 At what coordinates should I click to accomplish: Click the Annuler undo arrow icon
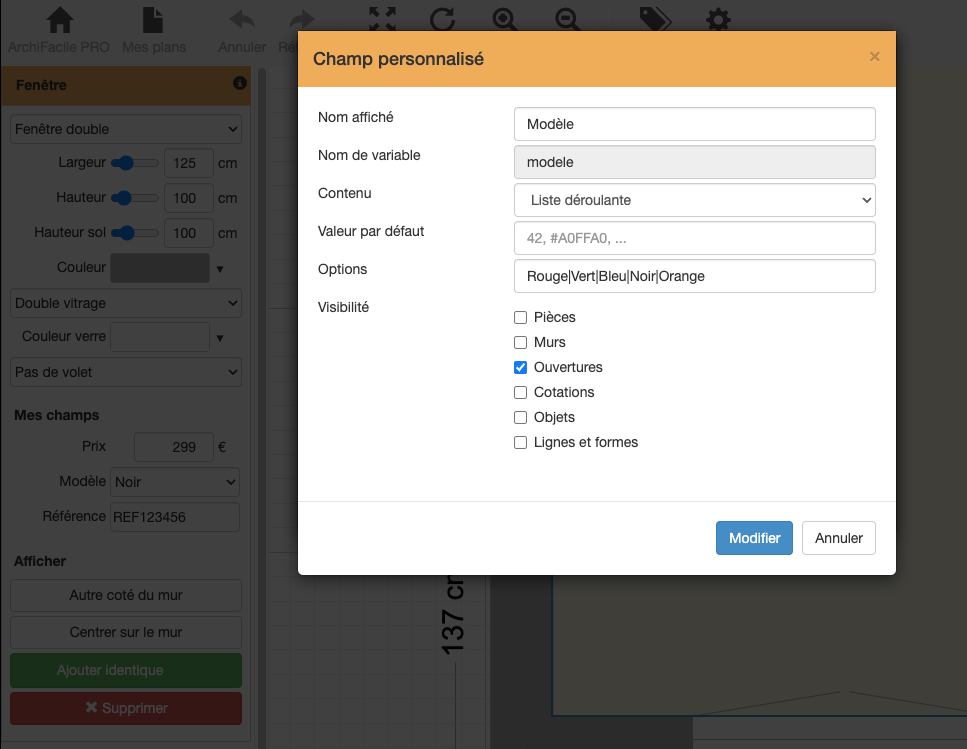(x=241, y=21)
